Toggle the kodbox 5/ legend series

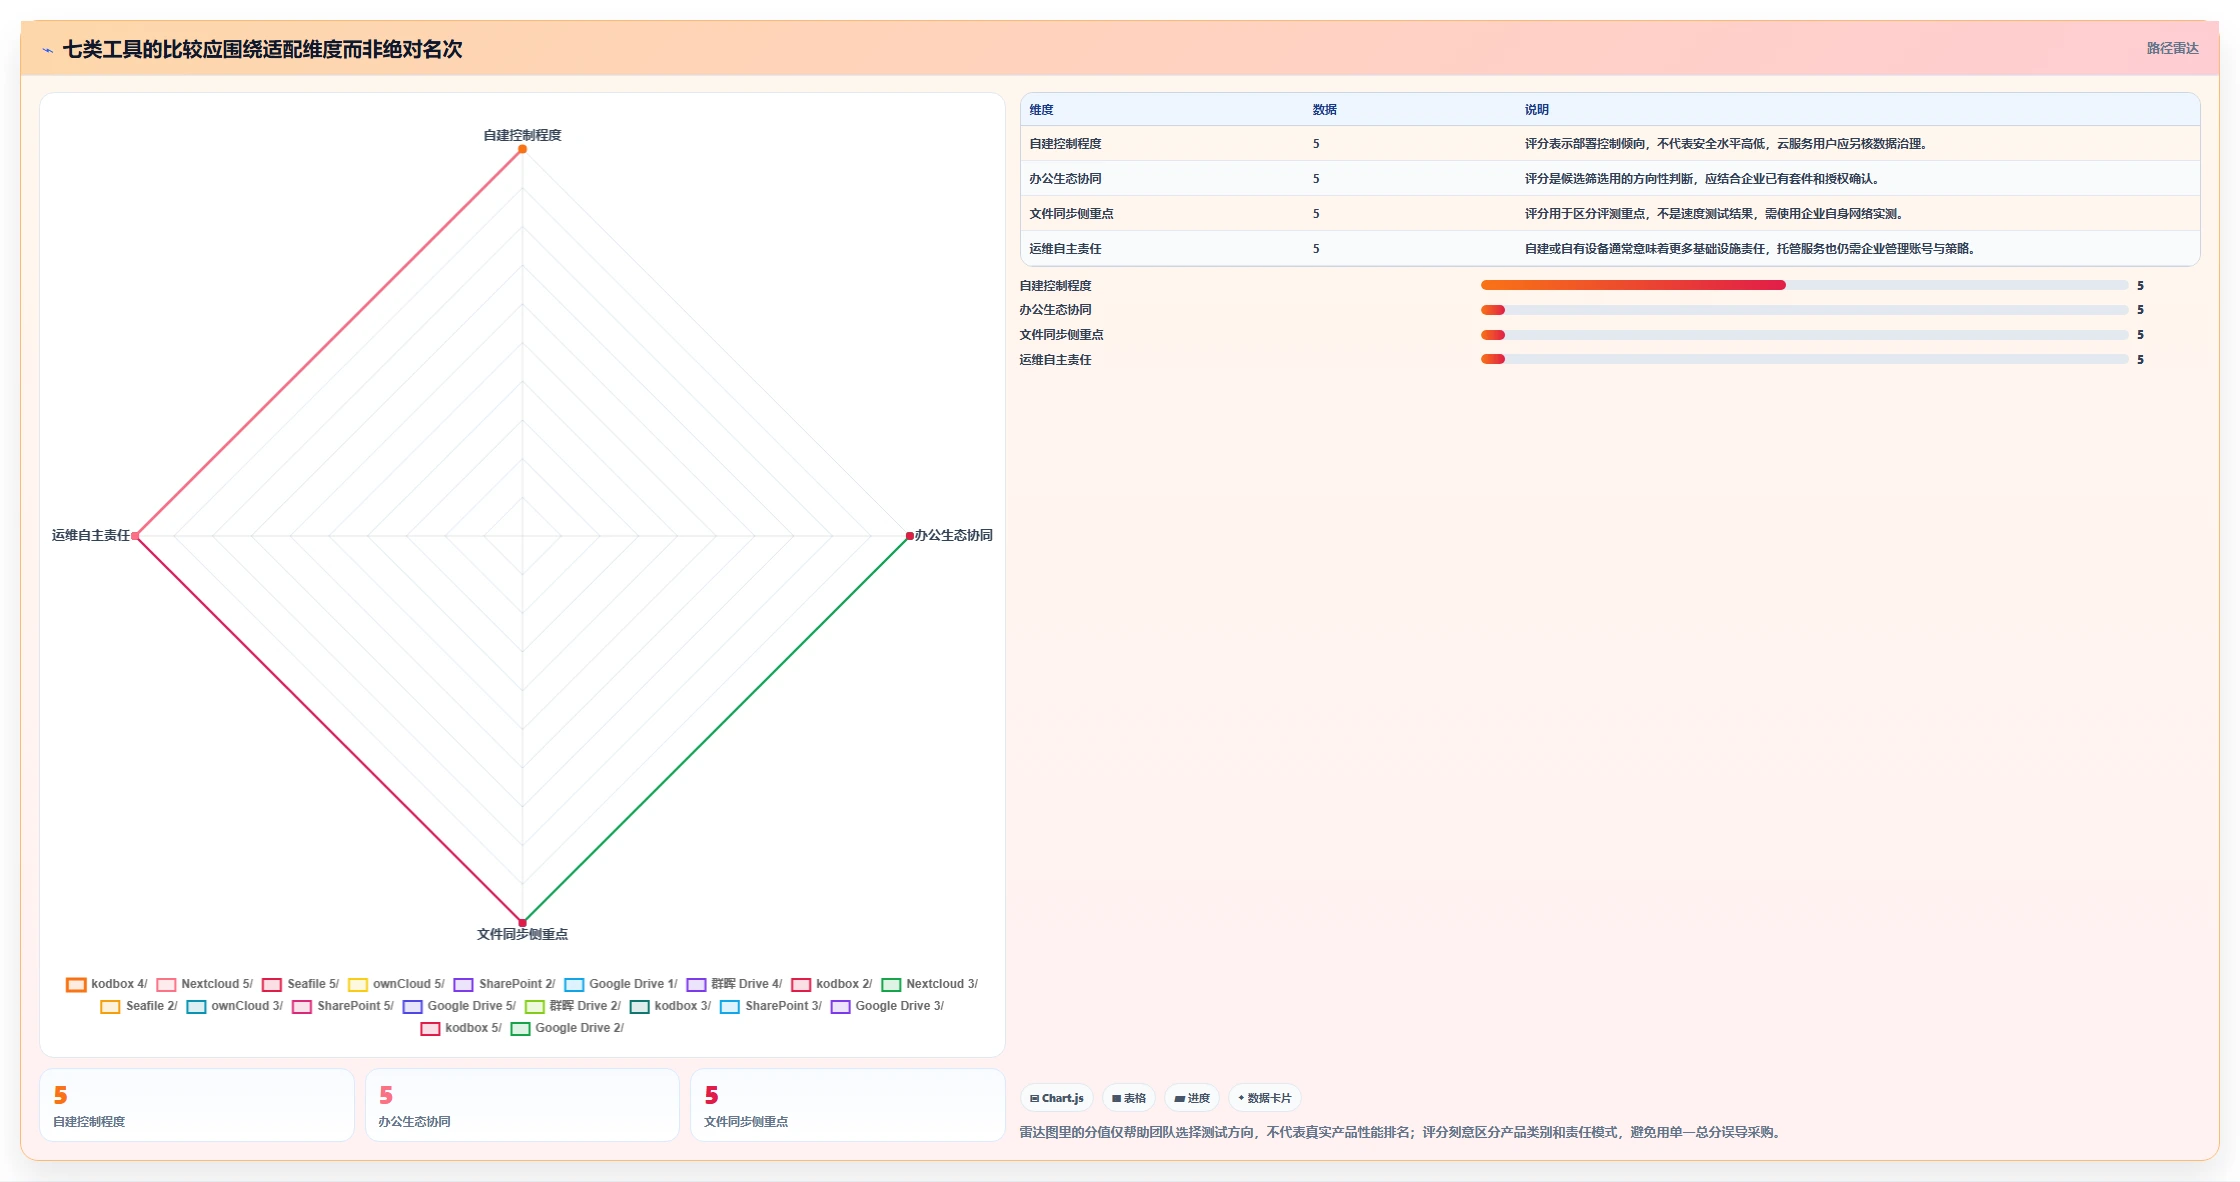(462, 1028)
